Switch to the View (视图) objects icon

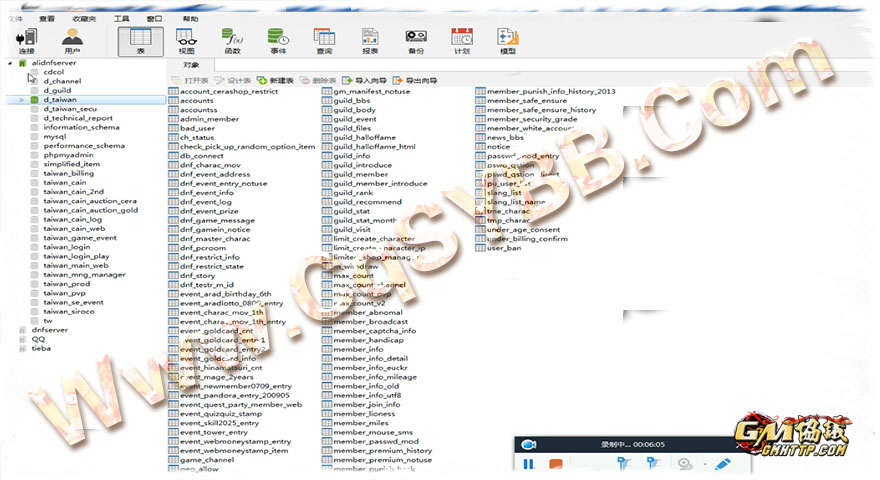coord(187,41)
